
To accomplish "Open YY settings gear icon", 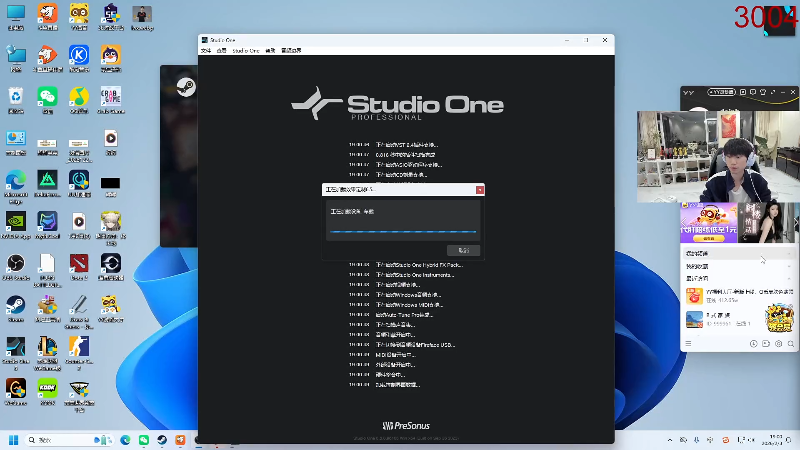I will coord(779,344).
